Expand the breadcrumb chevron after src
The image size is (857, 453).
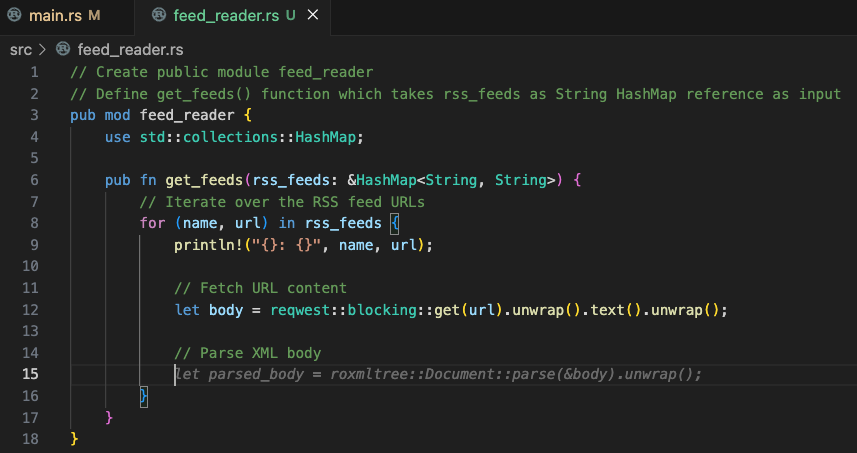[43, 50]
